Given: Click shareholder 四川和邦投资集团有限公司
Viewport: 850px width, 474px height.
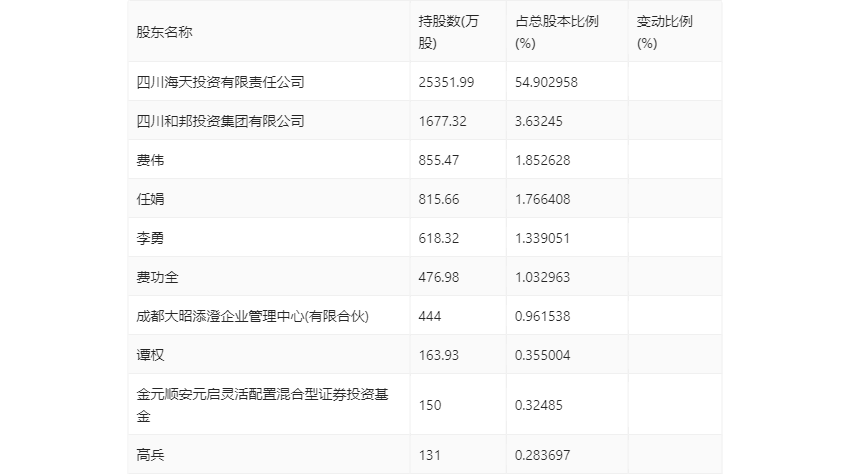Looking at the screenshot, I should point(220,121).
